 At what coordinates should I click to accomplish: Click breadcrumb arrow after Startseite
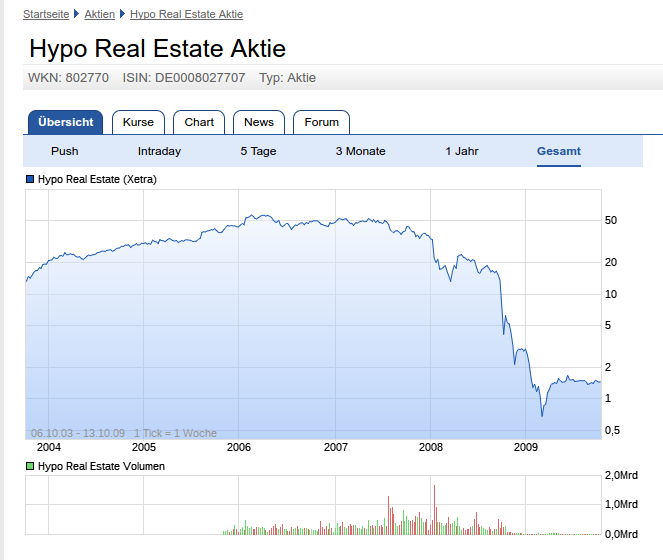coord(77,14)
